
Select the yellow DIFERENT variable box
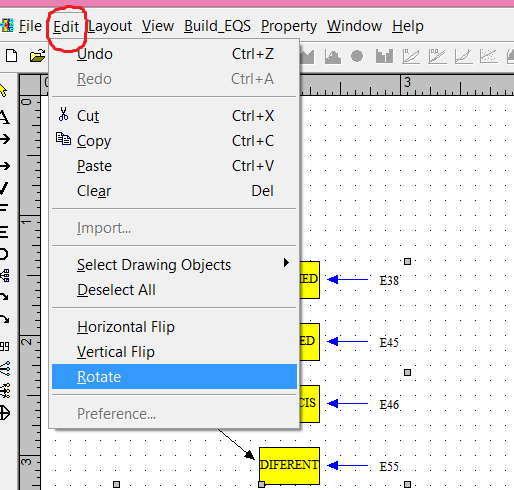coord(289,466)
